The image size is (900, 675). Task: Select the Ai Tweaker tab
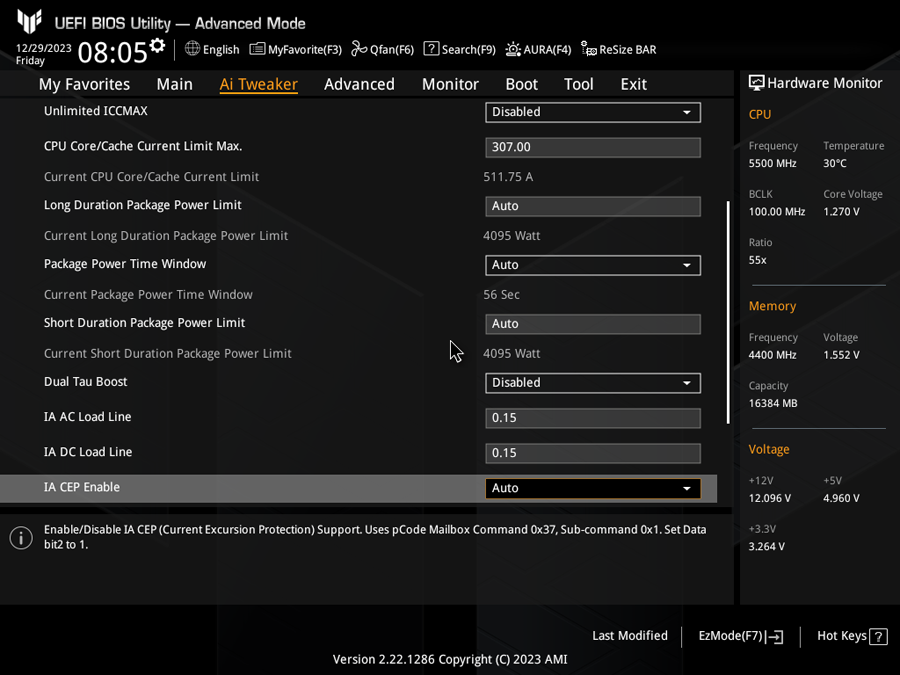(258, 84)
